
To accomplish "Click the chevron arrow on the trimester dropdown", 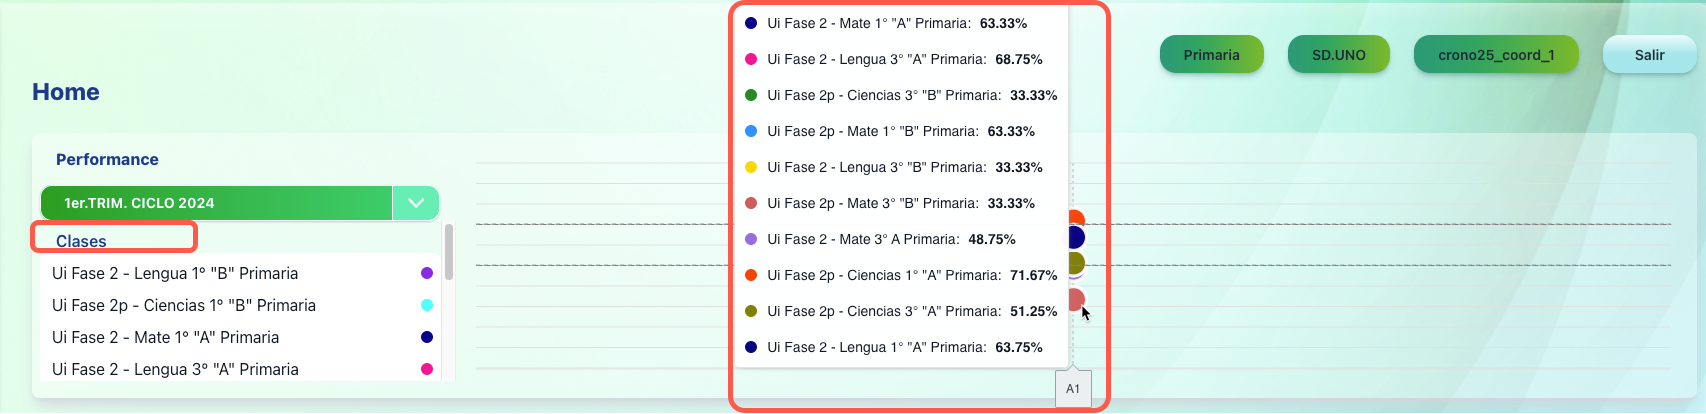I will coord(416,203).
